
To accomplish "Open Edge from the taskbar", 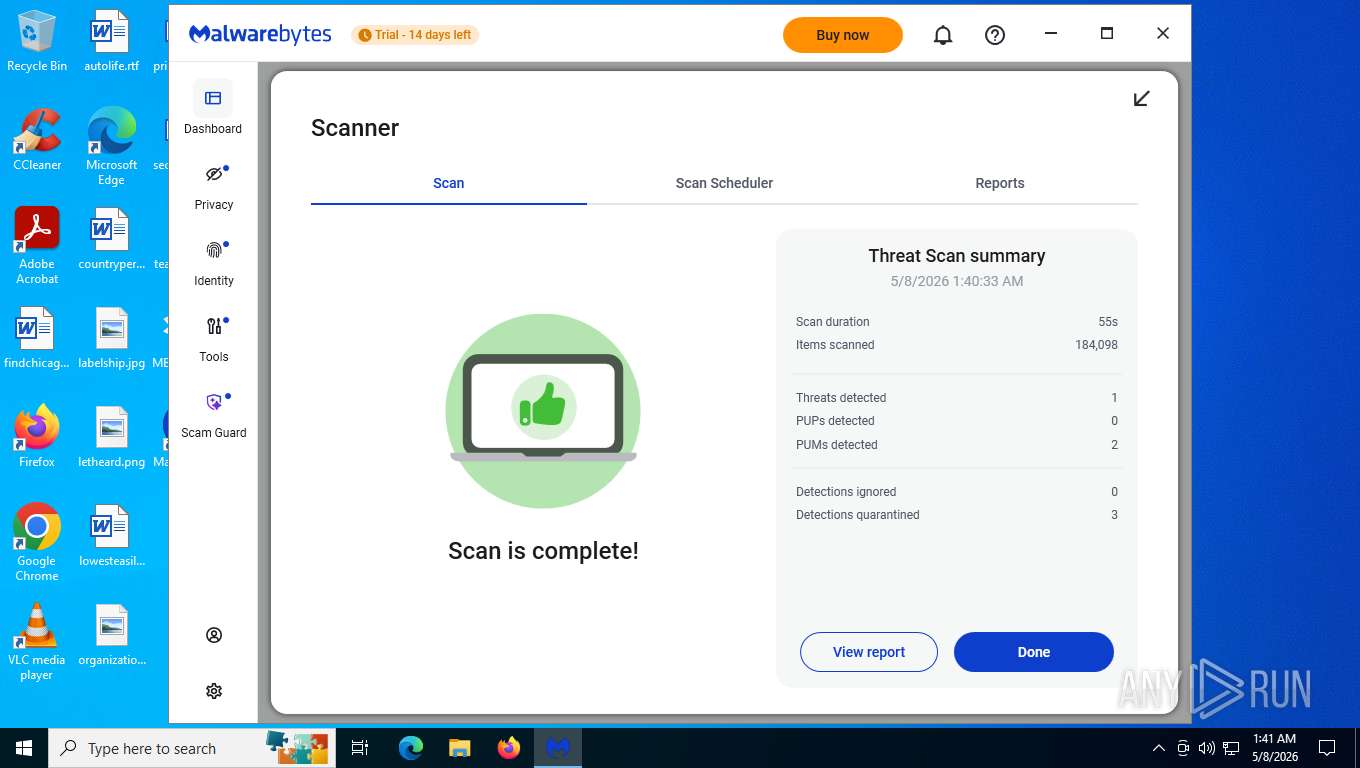I will [411, 748].
